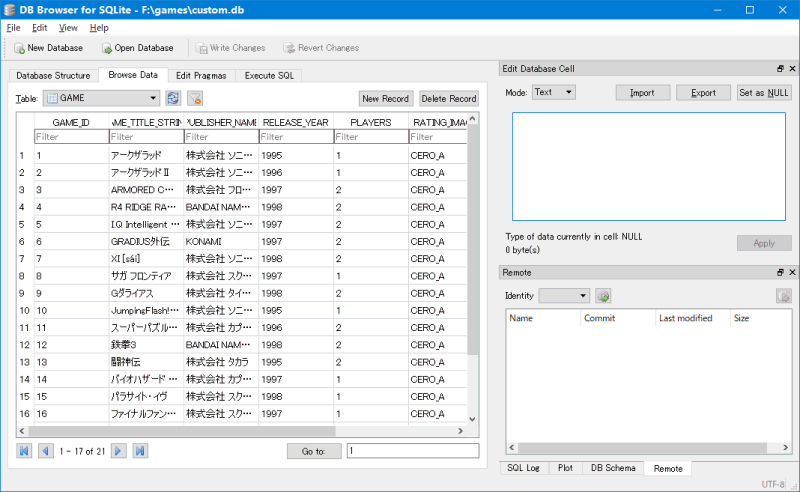
Task: Select the 鉄拳3 title cell
Action: coord(146,345)
